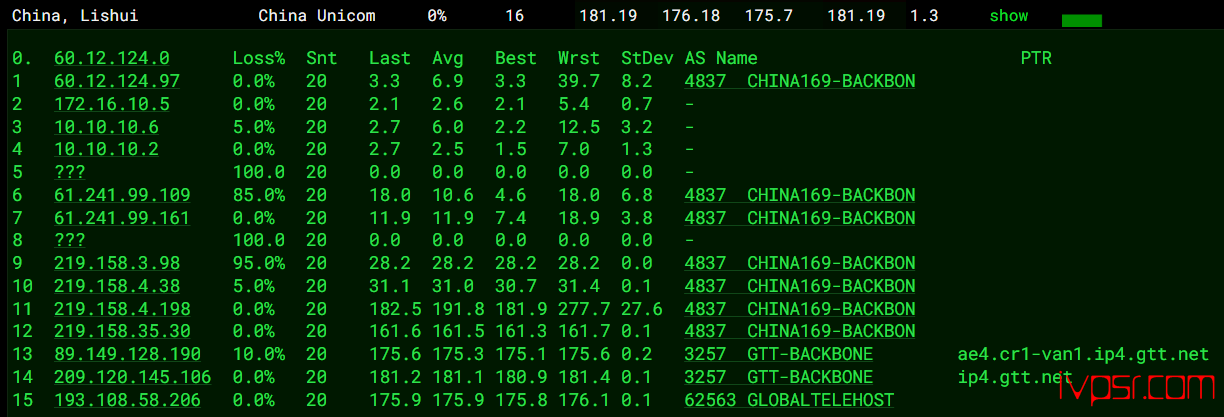
Task: Open the 89.149.128.190 GTT hop link
Action: tap(126, 354)
